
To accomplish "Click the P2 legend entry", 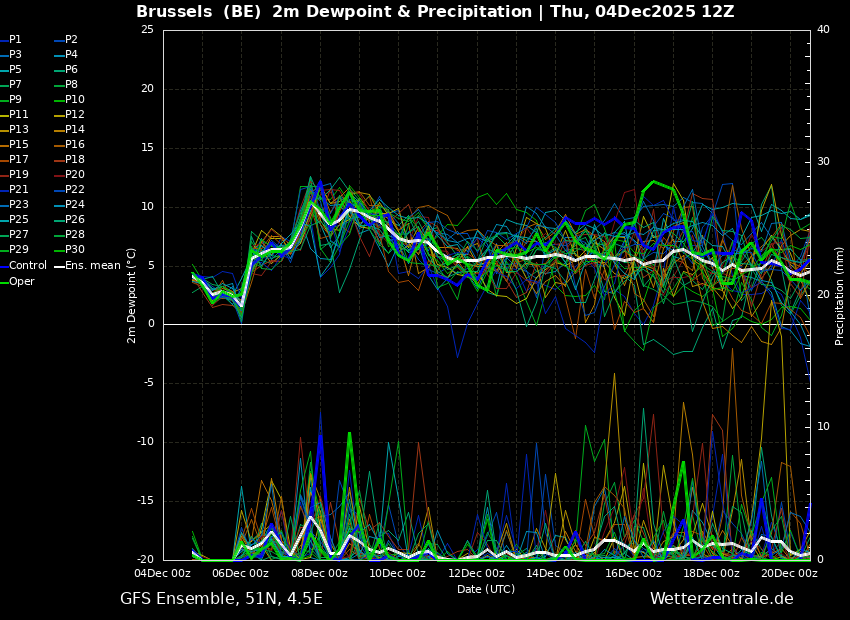I will (x=71, y=40).
